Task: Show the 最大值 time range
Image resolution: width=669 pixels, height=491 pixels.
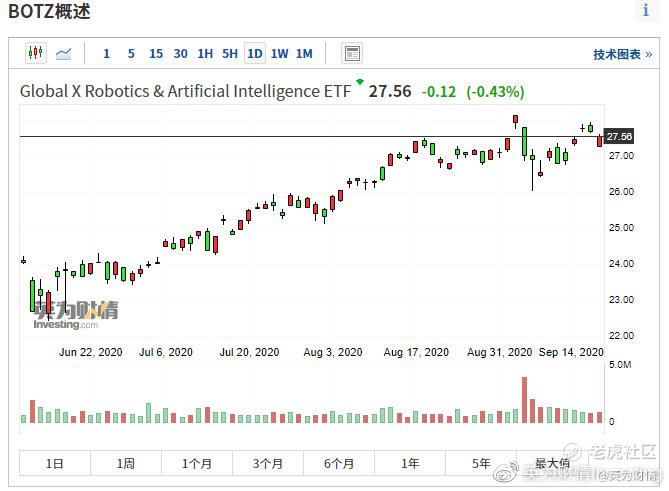Action: 552,463
